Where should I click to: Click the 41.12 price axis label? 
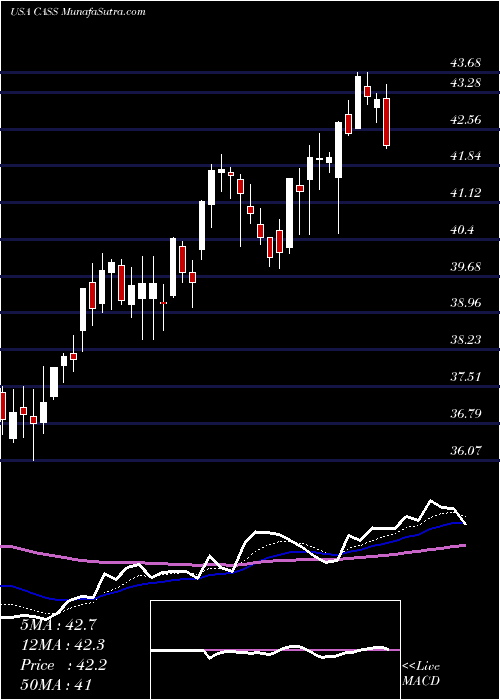click(466, 193)
